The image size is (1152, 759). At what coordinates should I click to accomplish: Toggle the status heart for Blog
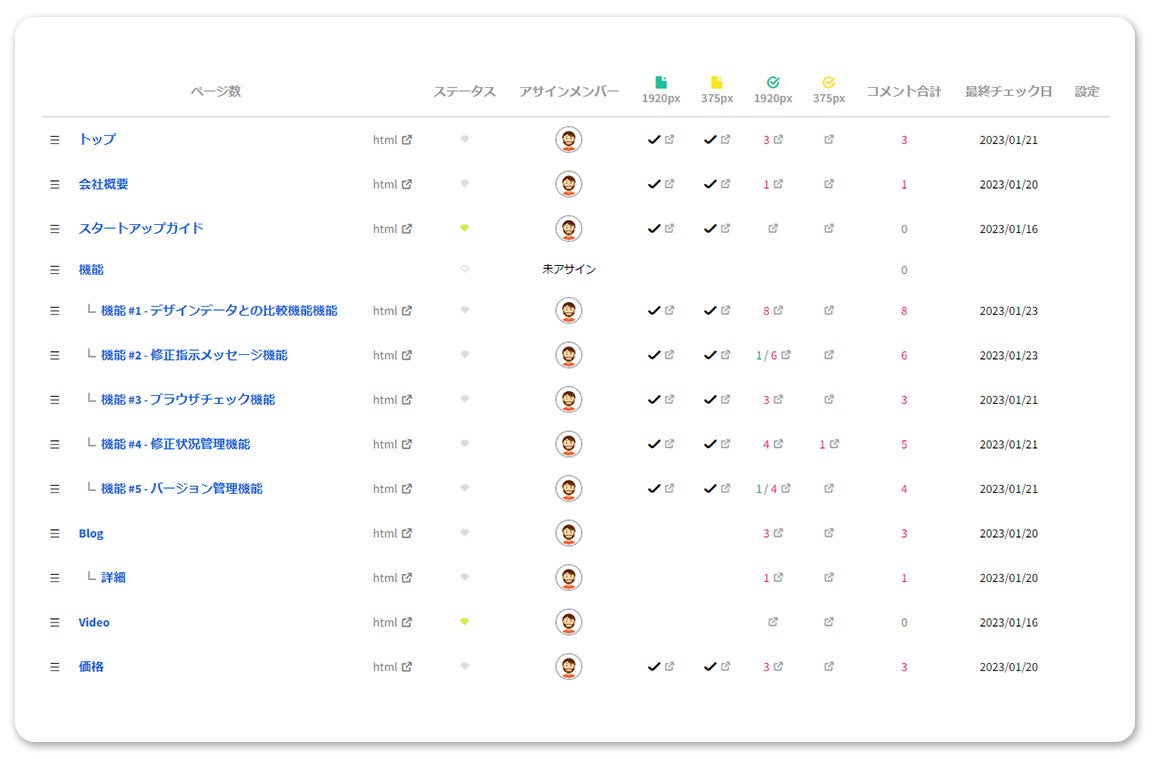coord(464,533)
